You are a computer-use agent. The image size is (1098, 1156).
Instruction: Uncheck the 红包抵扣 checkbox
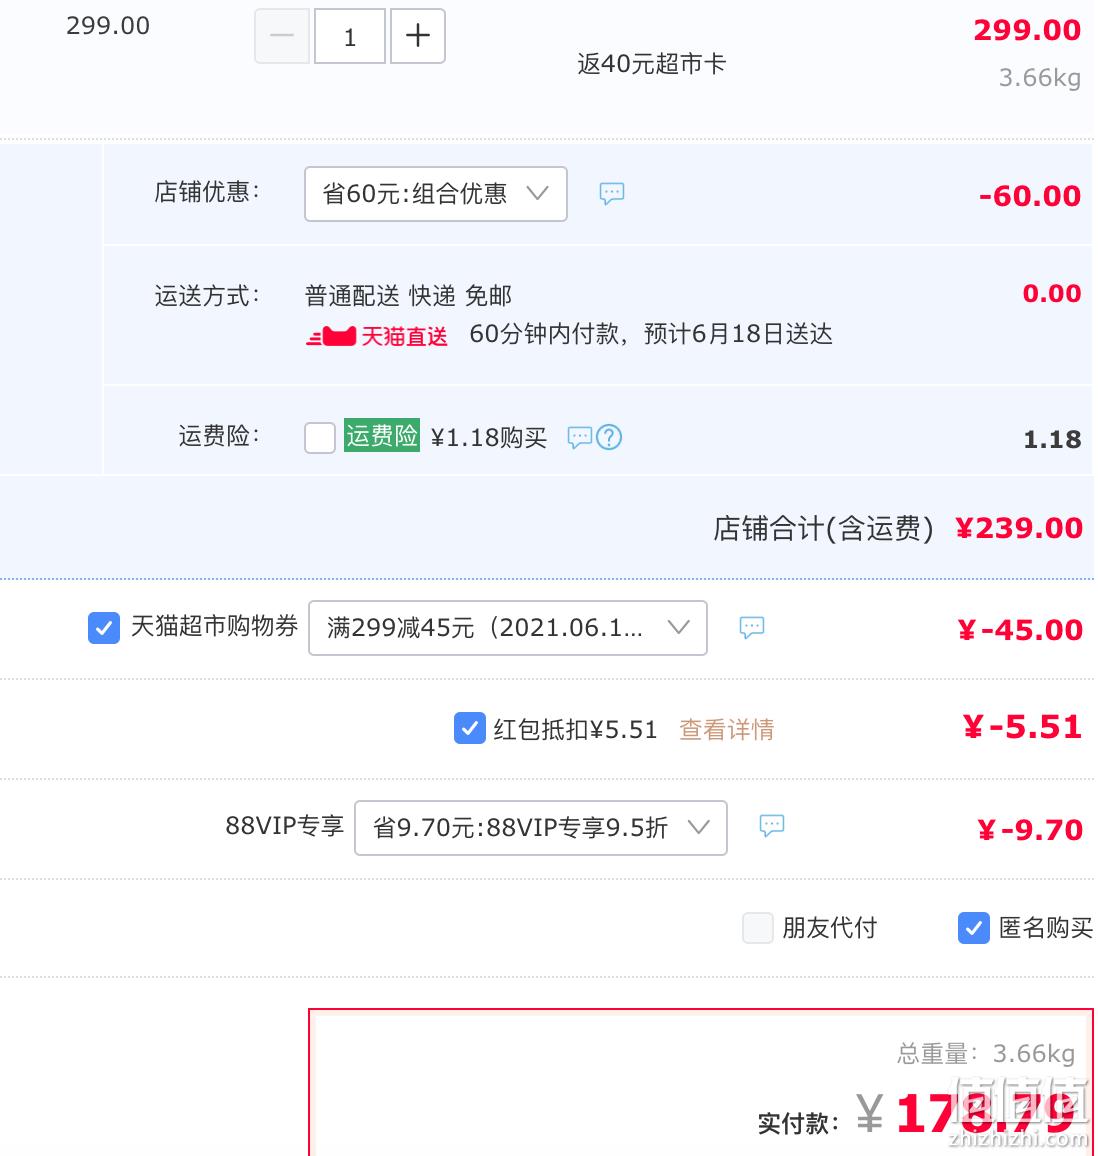(x=470, y=728)
